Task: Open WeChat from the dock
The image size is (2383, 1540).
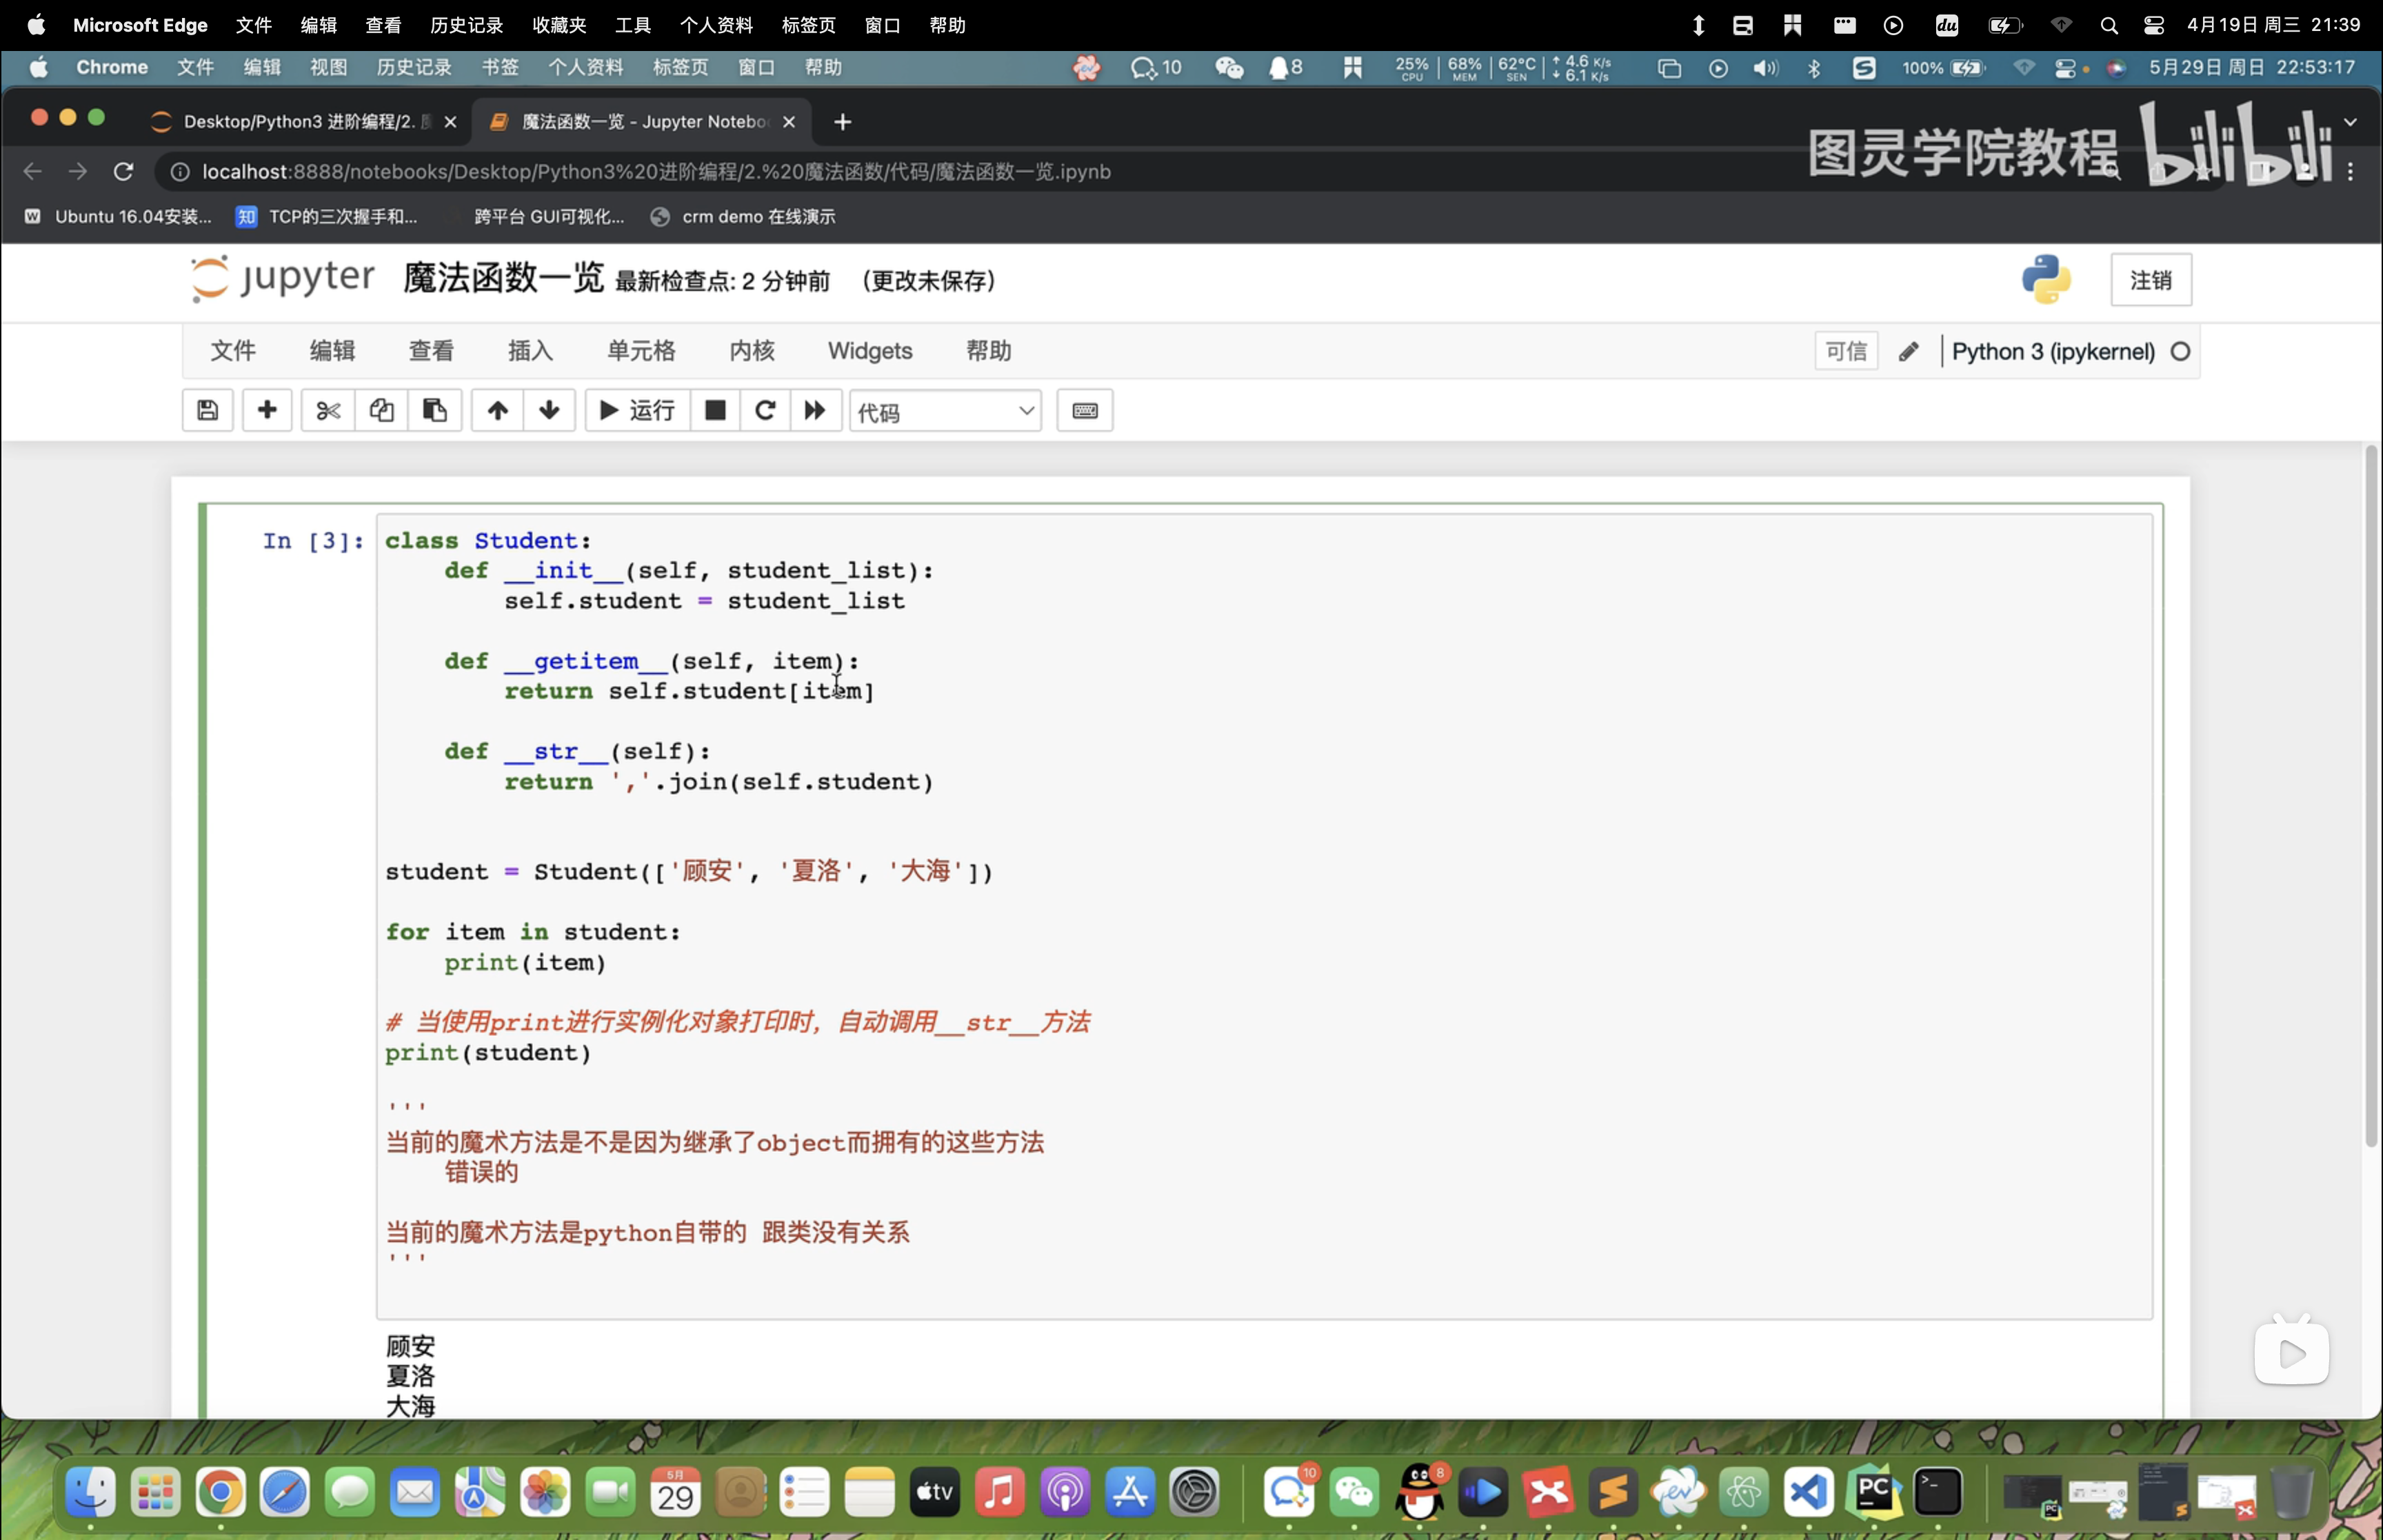Action: coord(1354,1493)
